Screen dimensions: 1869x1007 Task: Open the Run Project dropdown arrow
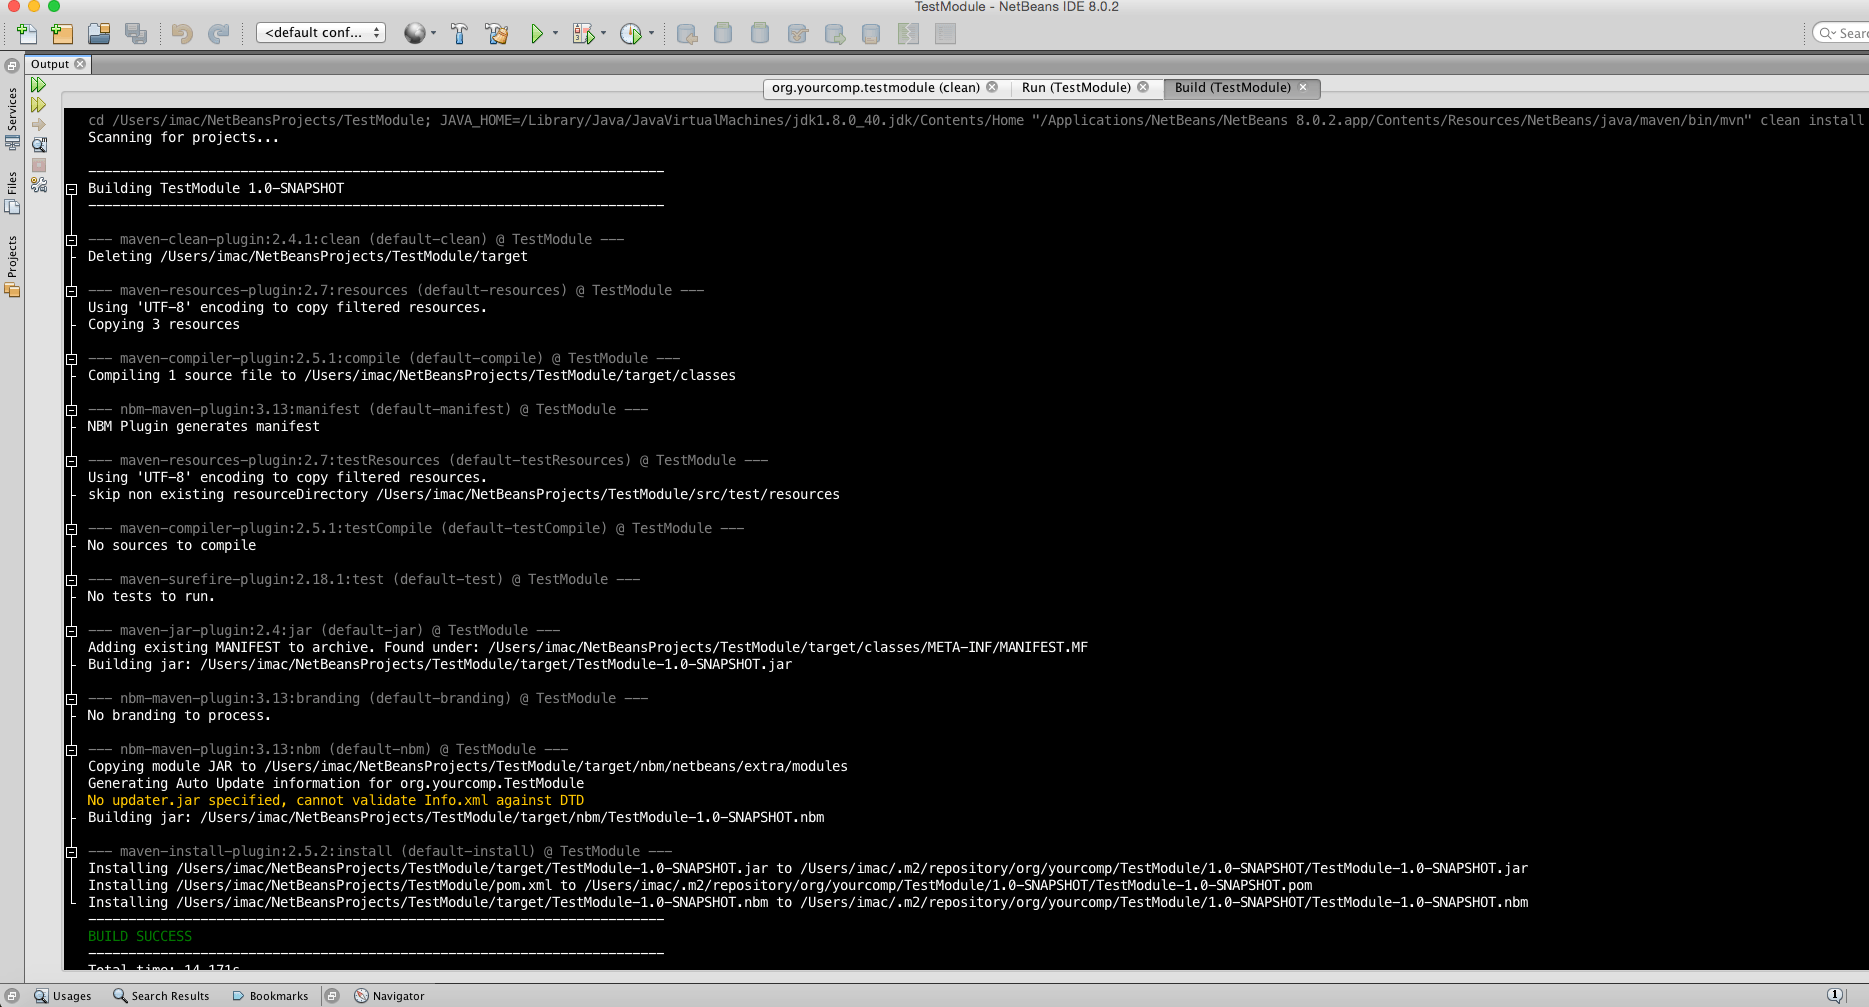555,34
